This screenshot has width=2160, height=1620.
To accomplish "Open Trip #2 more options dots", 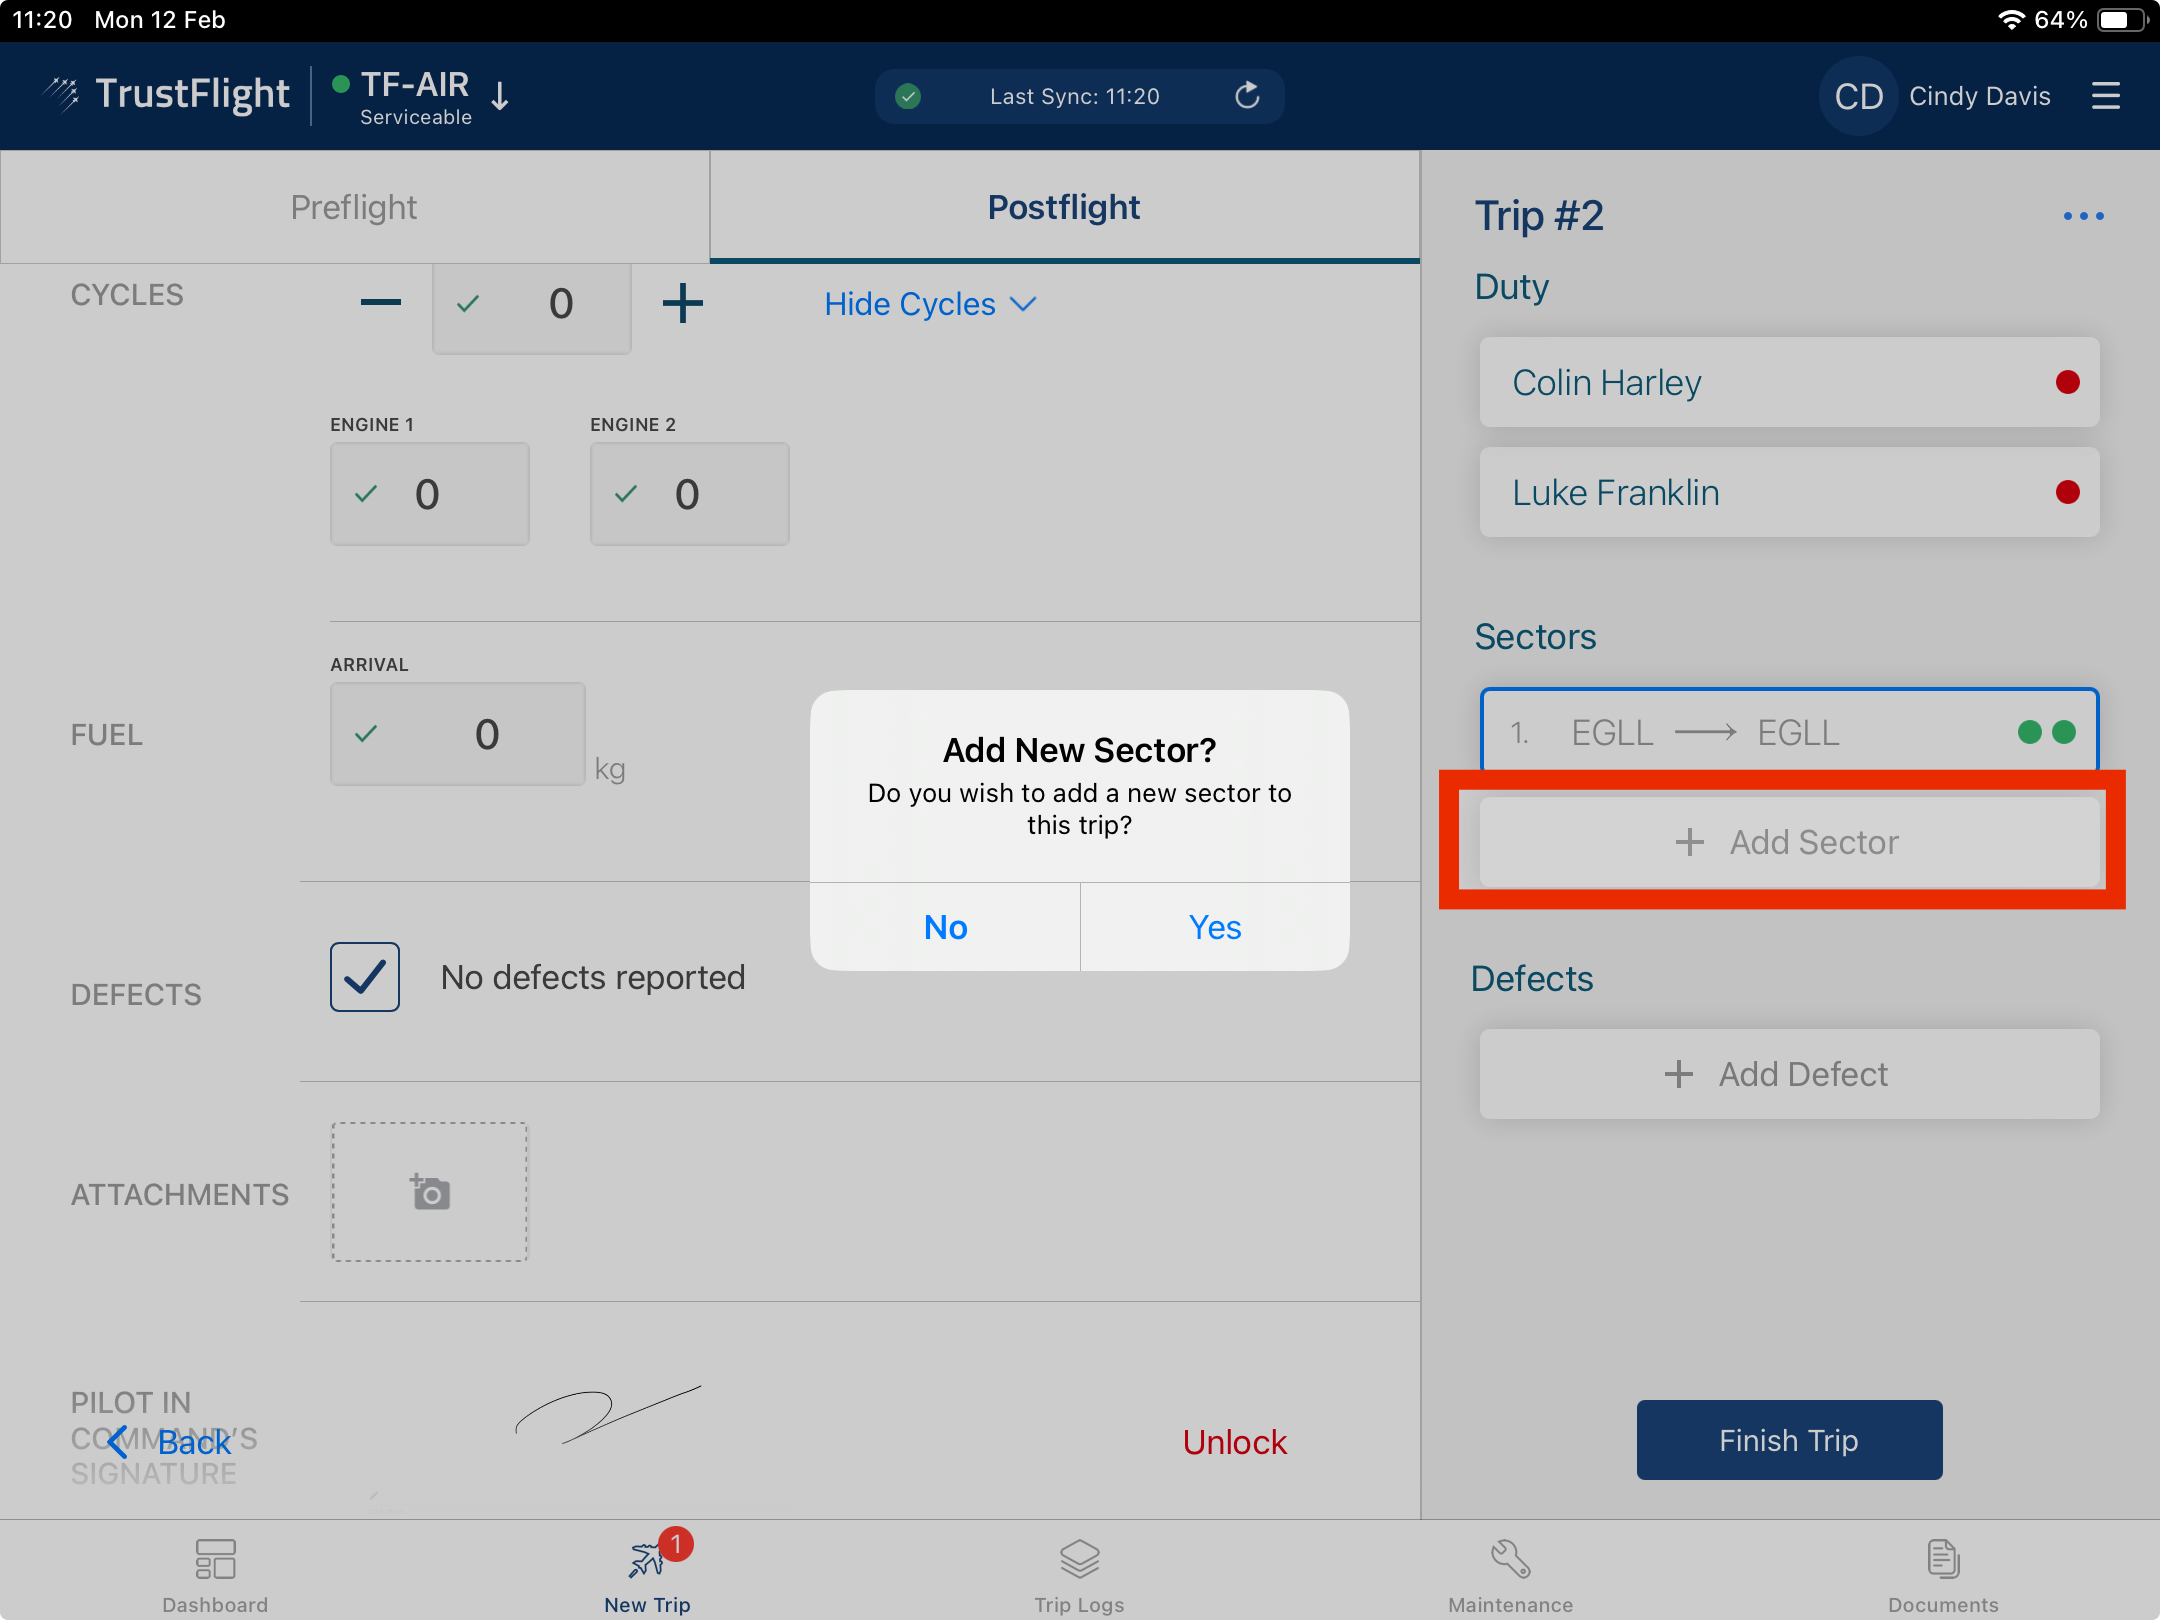I will pyautogui.click(x=2083, y=216).
